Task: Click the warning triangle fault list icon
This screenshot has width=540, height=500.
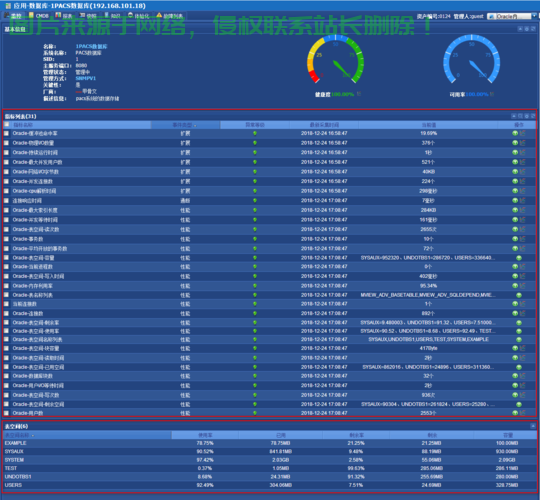Action: coord(159,15)
